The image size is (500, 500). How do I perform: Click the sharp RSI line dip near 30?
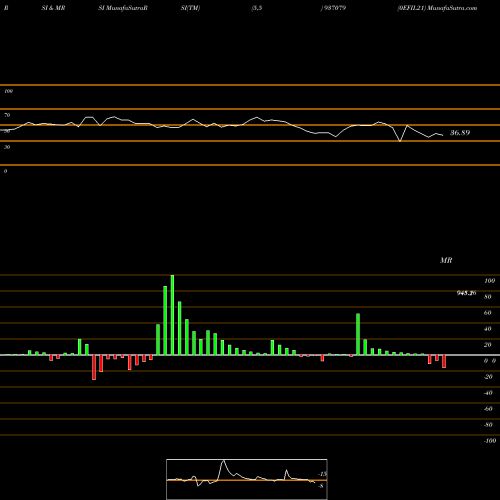tap(400, 141)
